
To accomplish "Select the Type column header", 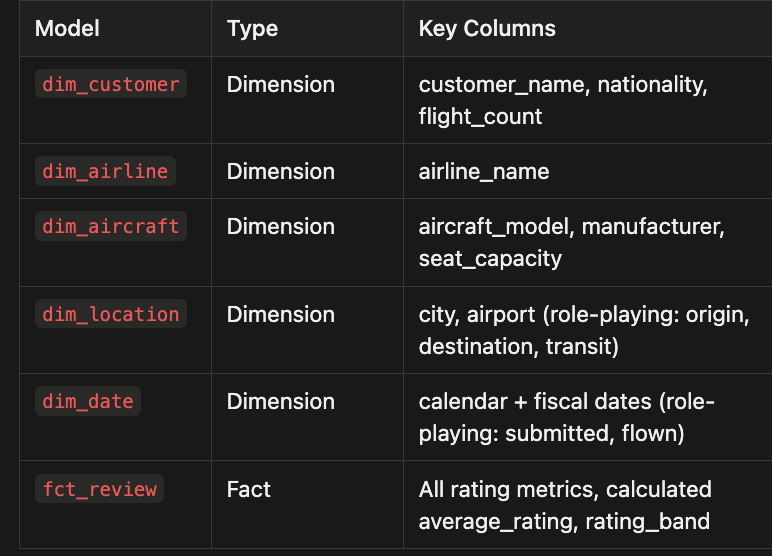I will coord(253,28).
